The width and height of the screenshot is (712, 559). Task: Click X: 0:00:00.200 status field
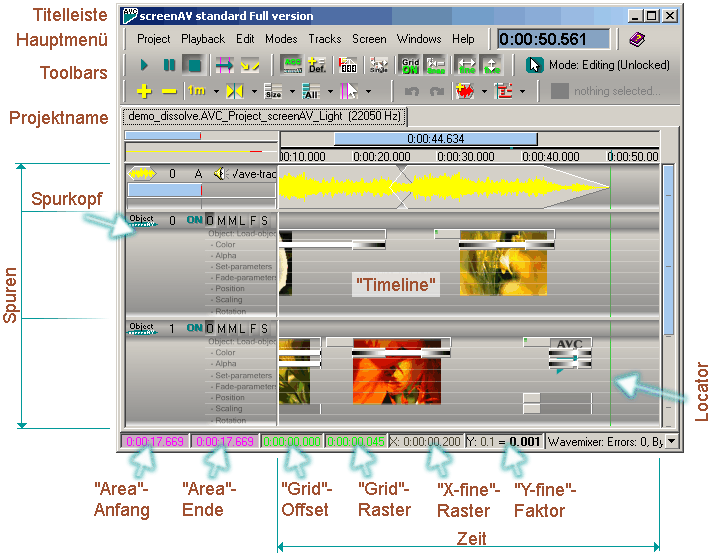[425, 441]
